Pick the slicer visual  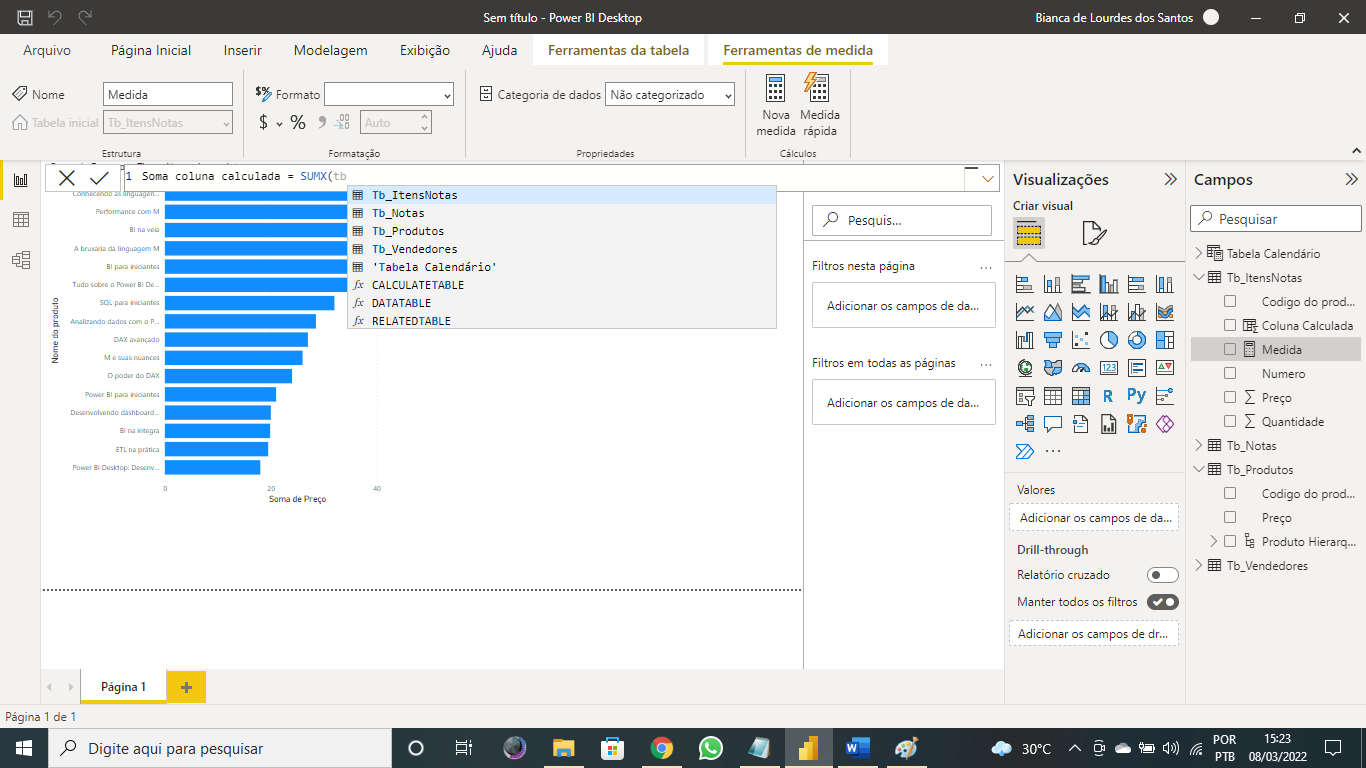[1025, 396]
